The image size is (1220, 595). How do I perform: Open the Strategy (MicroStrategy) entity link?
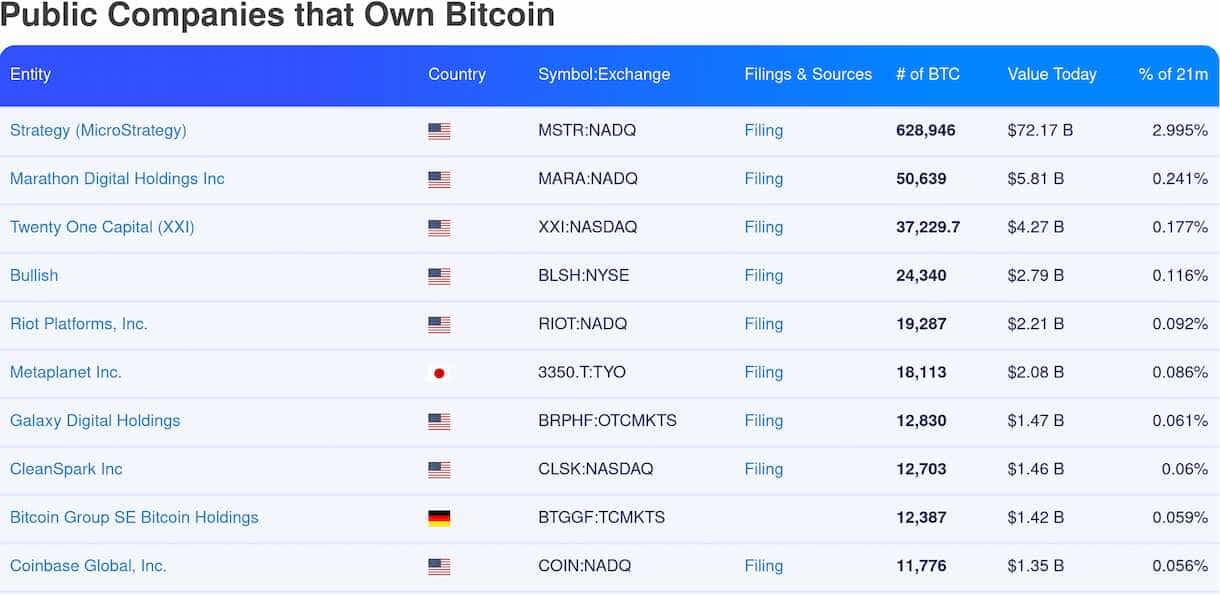98,130
